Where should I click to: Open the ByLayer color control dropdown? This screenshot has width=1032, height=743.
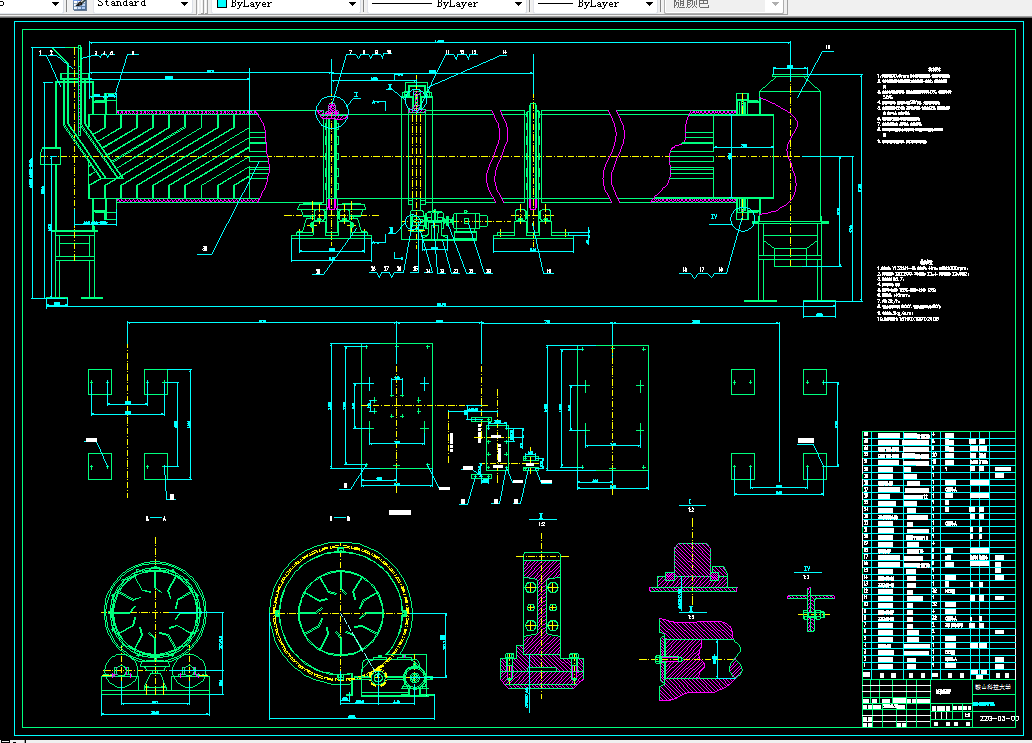click(286, 5)
